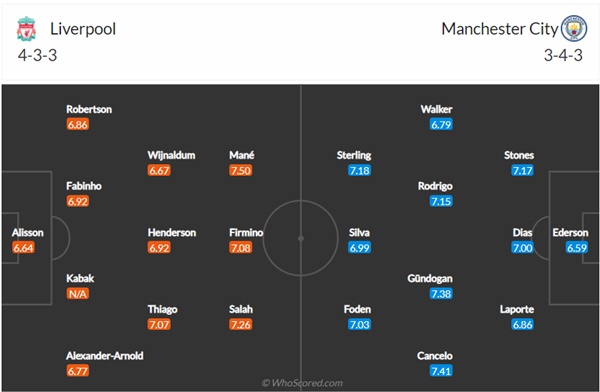Open player Robertson's name

[x=89, y=109]
